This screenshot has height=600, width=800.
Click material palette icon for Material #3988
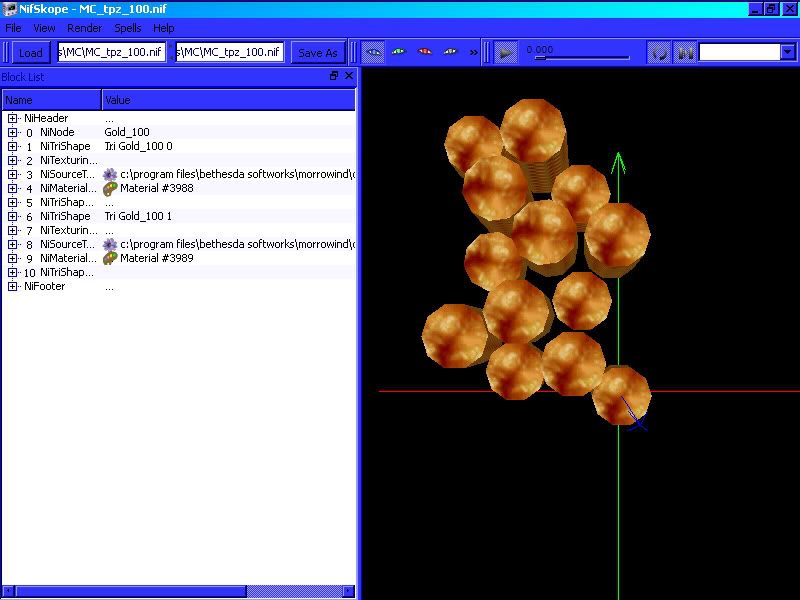click(110, 189)
